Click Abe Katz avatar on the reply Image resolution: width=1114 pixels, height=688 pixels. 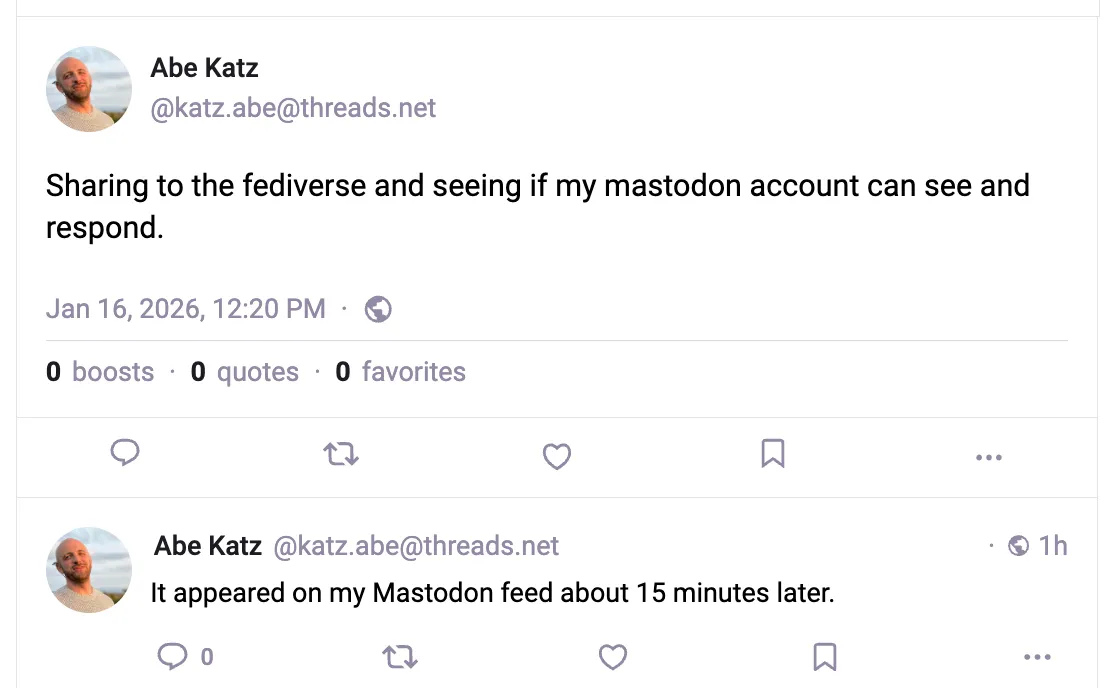[x=89, y=570]
